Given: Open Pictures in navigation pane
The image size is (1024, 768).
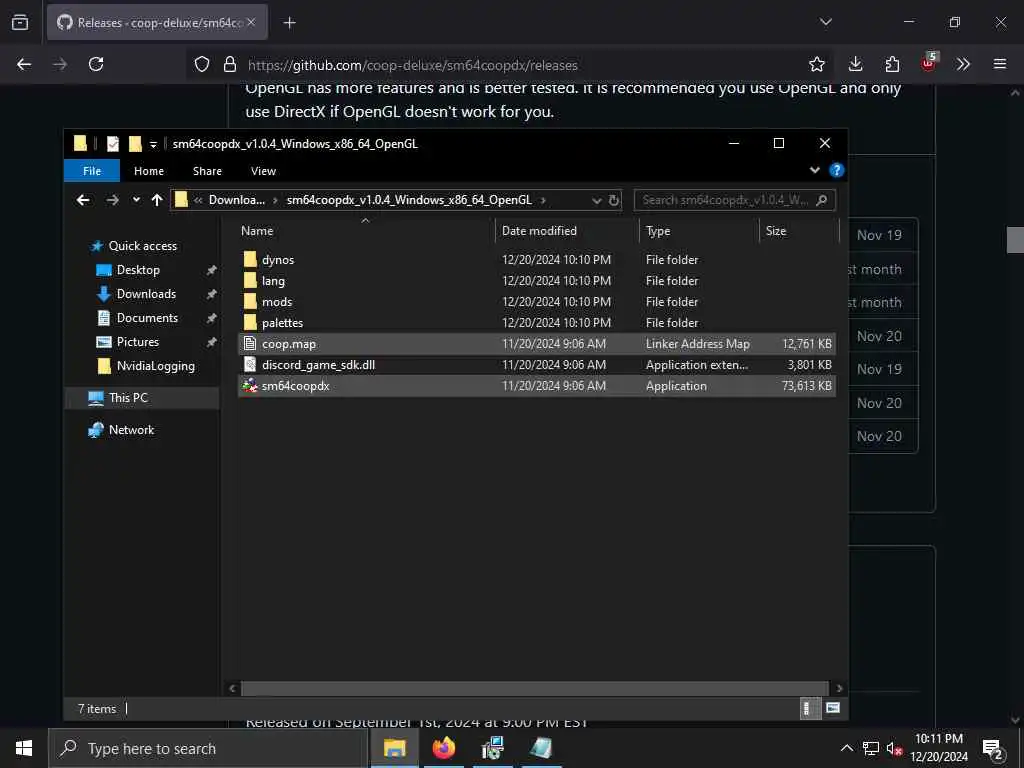Looking at the screenshot, I should [x=138, y=342].
